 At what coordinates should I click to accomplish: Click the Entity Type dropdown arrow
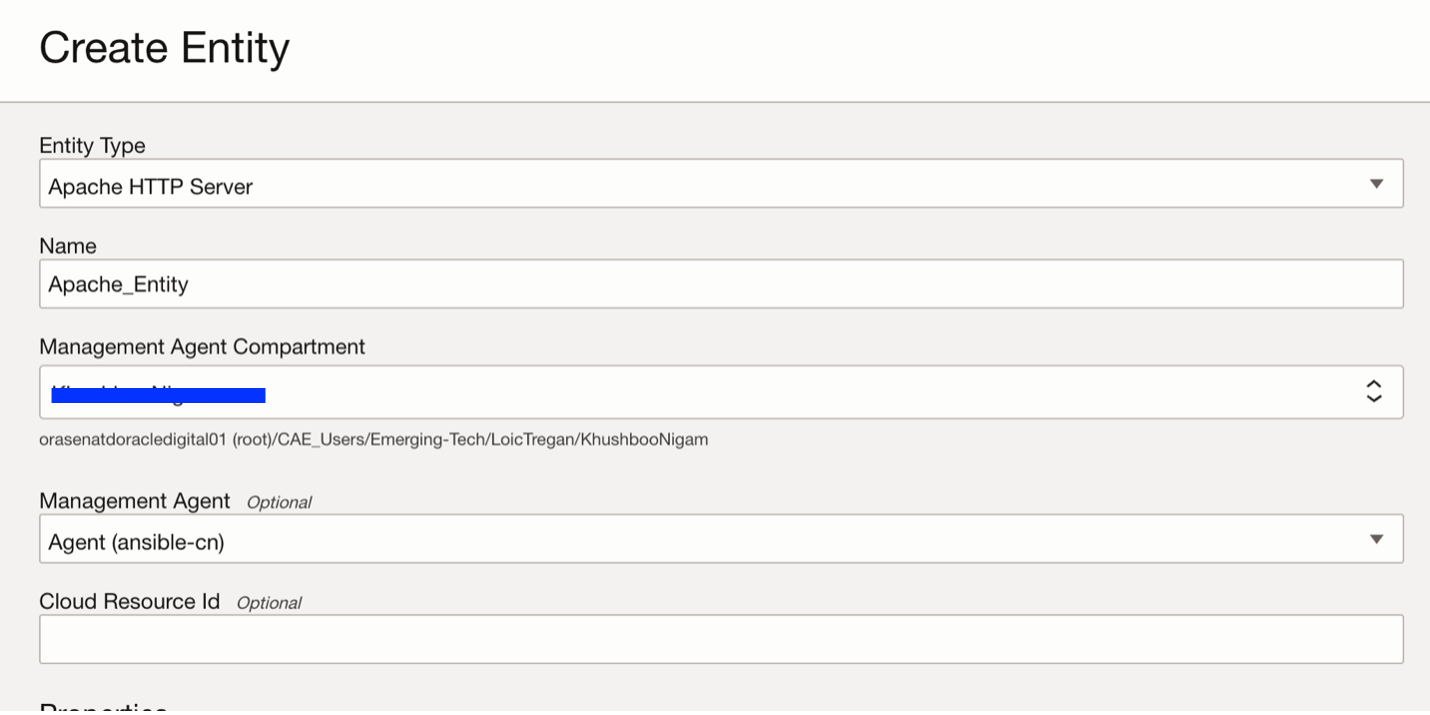(x=1376, y=185)
